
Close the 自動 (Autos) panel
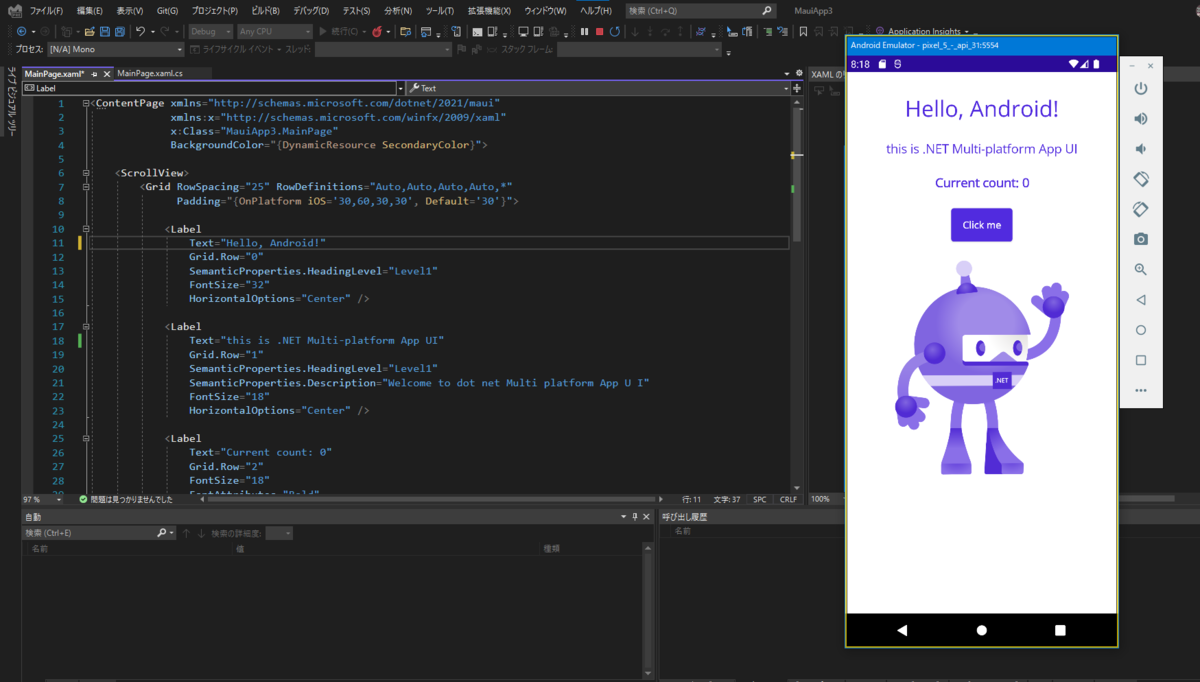point(646,517)
